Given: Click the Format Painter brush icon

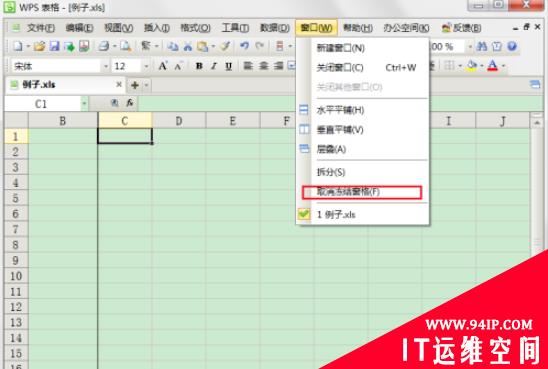Looking at the screenshot, I should point(225,46).
